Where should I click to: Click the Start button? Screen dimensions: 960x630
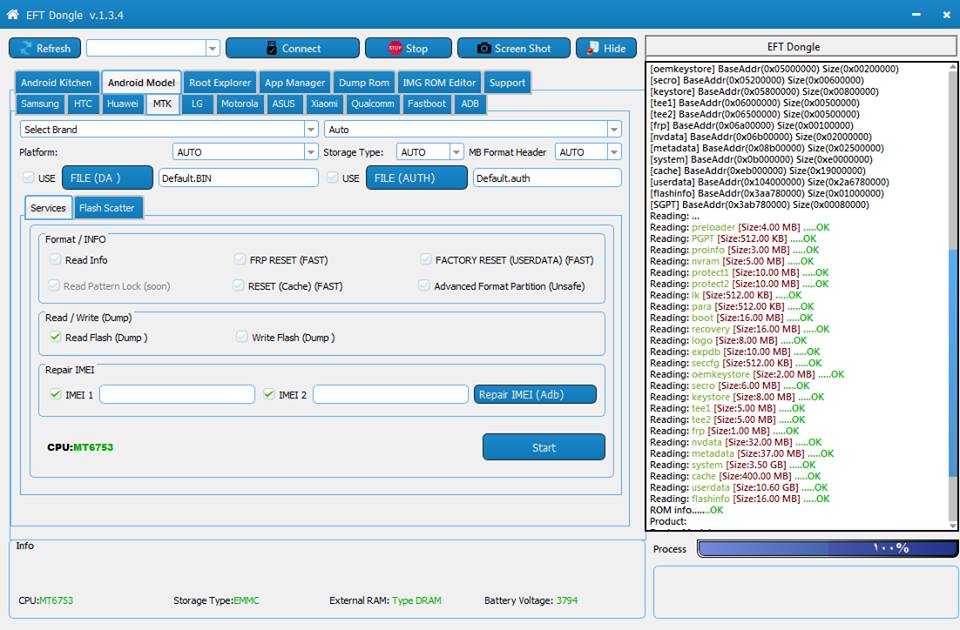click(544, 447)
